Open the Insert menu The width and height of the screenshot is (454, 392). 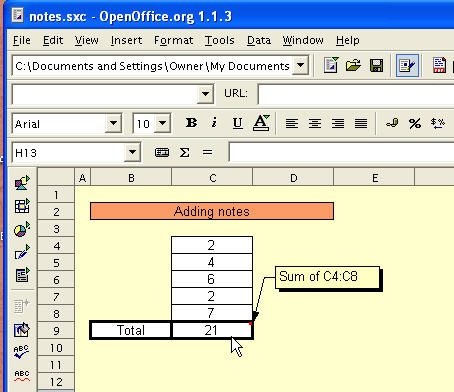click(126, 40)
